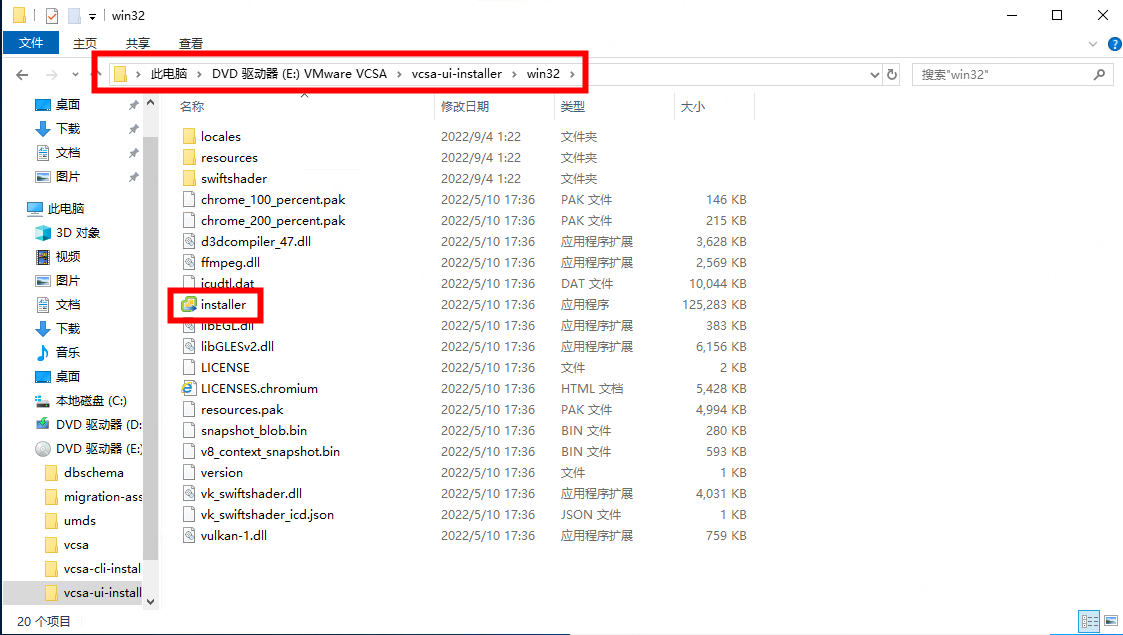Click 此电脑 in address breadcrumb

pyautogui.click(x=169, y=74)
